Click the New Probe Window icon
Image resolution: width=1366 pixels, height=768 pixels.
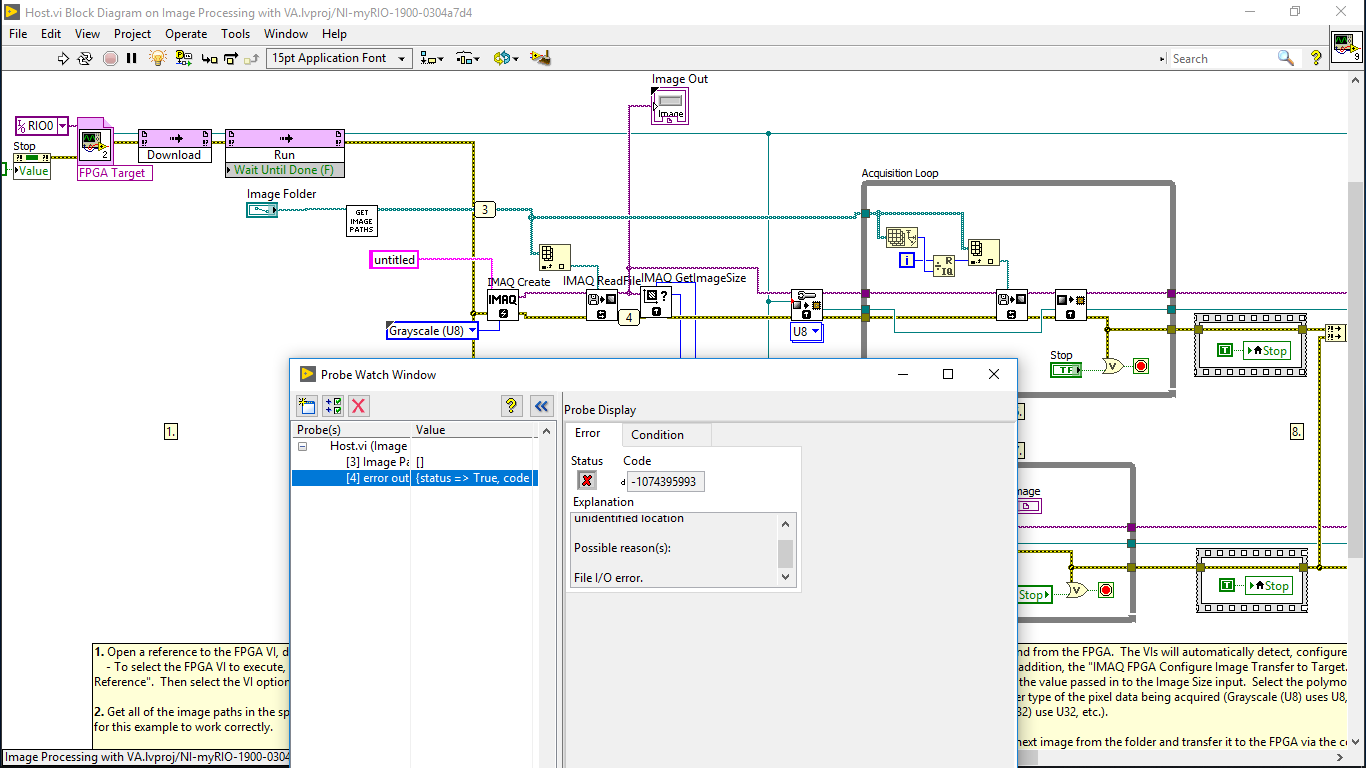click(307, 405)
